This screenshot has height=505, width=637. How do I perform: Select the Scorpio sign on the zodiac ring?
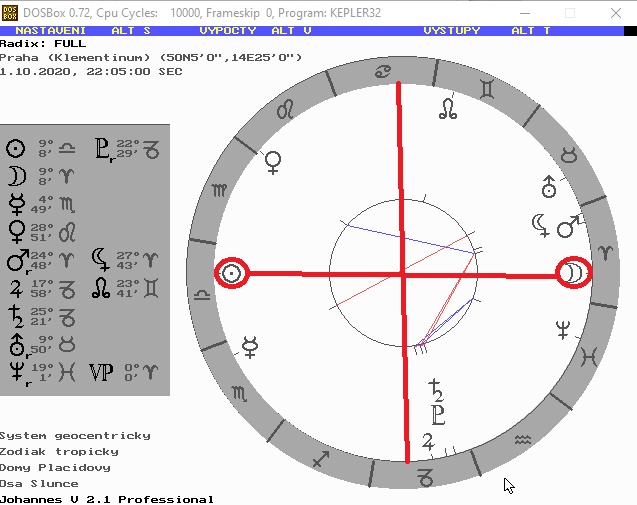[239, 393]
